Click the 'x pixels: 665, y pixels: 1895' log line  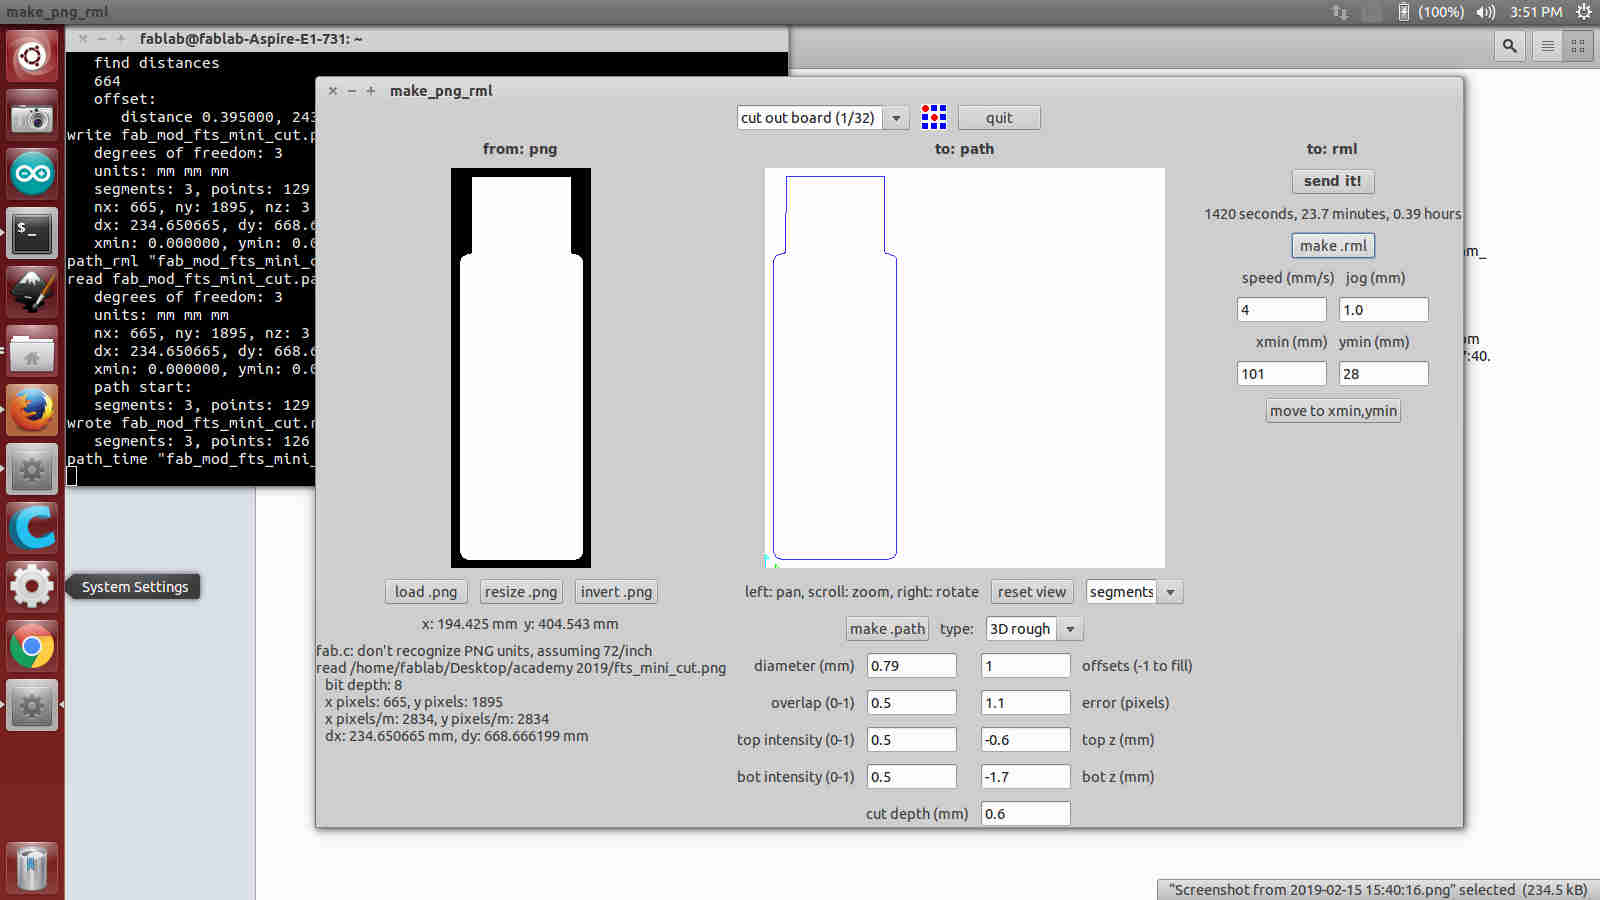click(414, 702)
